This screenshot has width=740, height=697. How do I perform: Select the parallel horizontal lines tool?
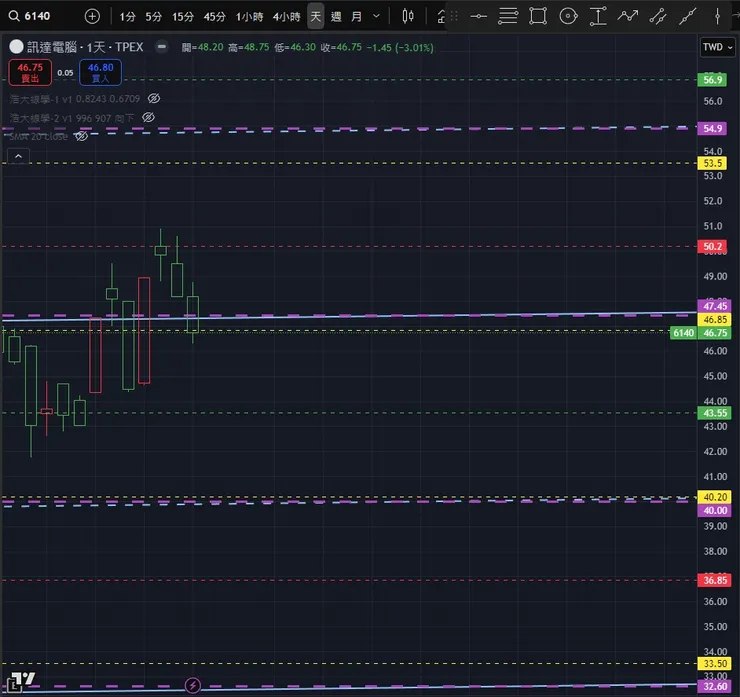click(508, 17)
